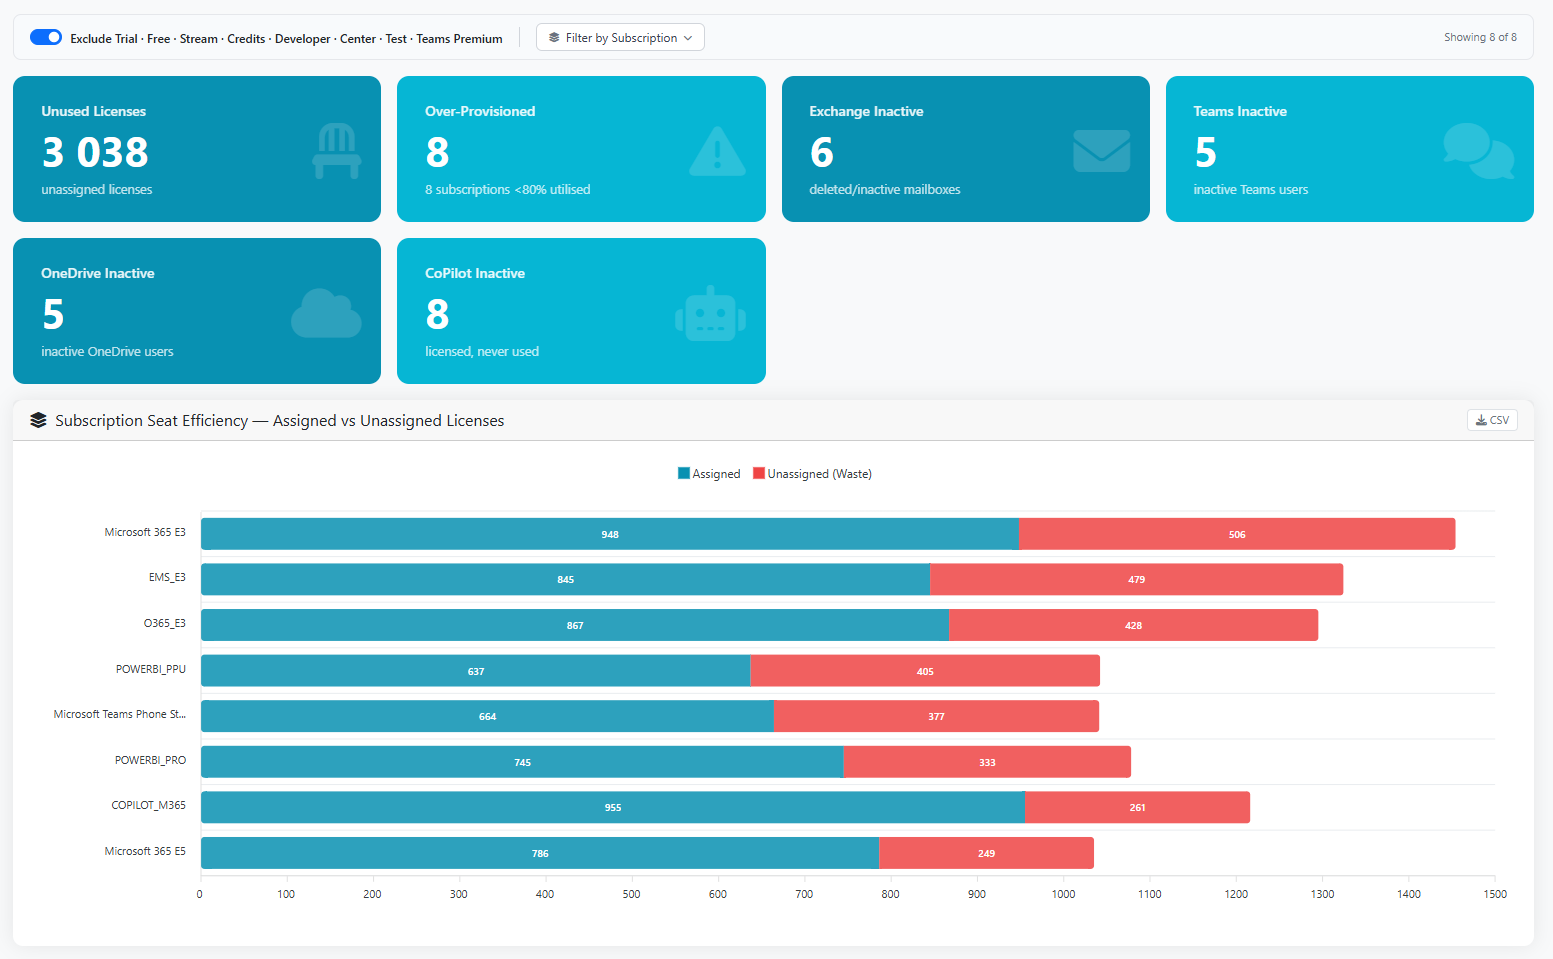Click the 1000 x-axis tick label

pyautogui.click(x=1063, y=894)
